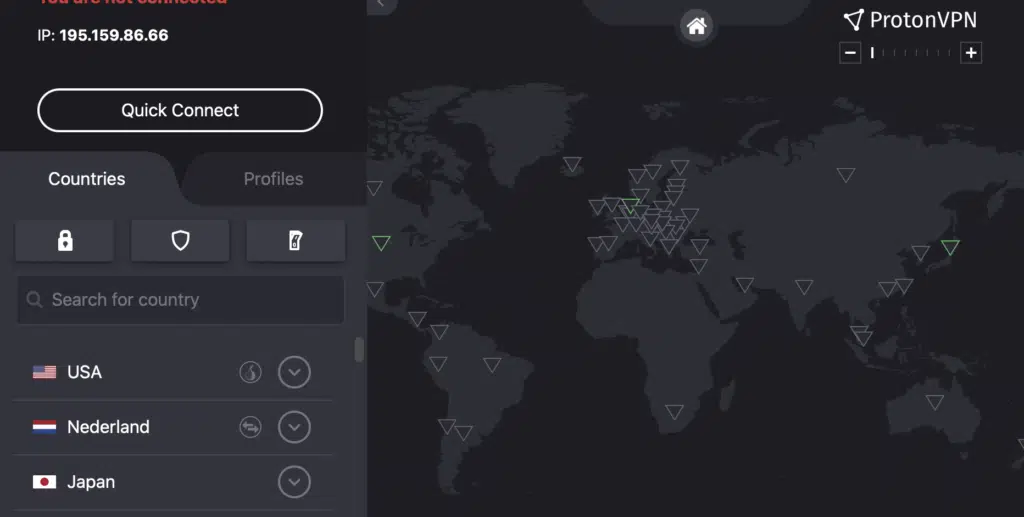
Task: Select the UAE marker on the map
Action: 744,285
